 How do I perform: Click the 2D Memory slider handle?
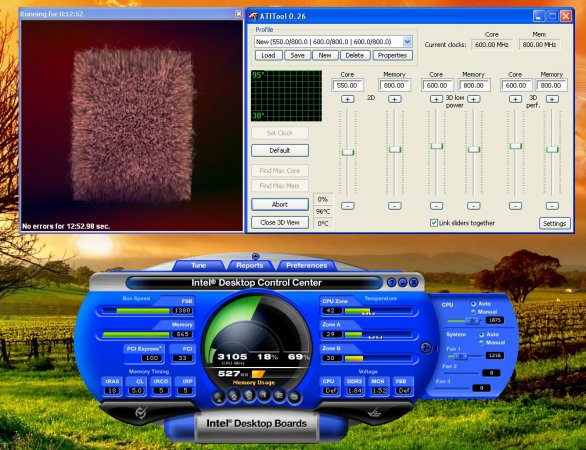point(395,150)
